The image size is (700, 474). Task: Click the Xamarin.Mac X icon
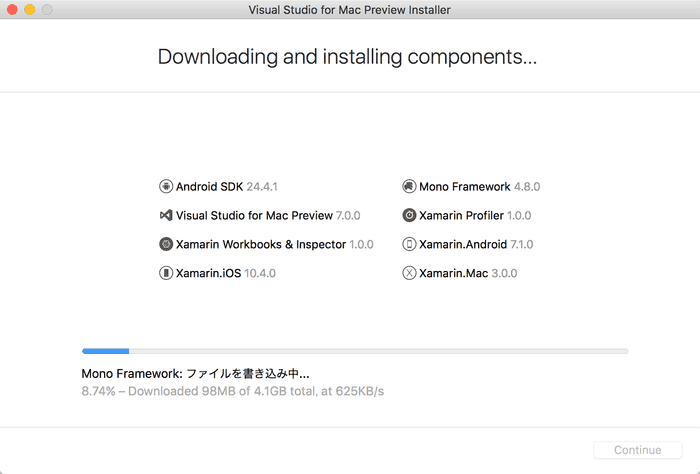point(409,273)
